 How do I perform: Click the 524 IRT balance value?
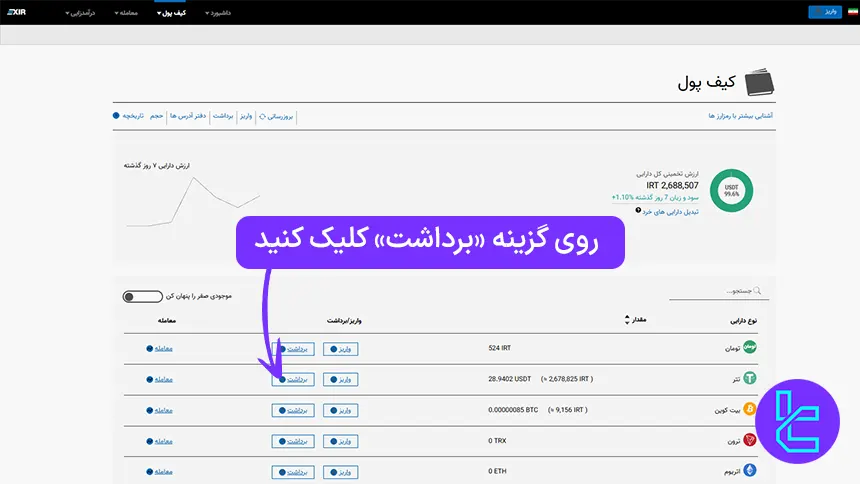coord(500,348)
